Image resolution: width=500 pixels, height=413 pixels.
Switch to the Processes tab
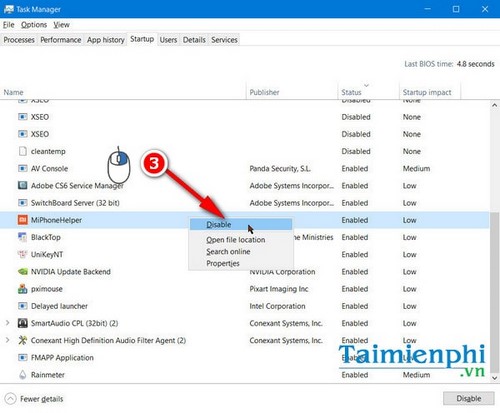click(19, 40)
